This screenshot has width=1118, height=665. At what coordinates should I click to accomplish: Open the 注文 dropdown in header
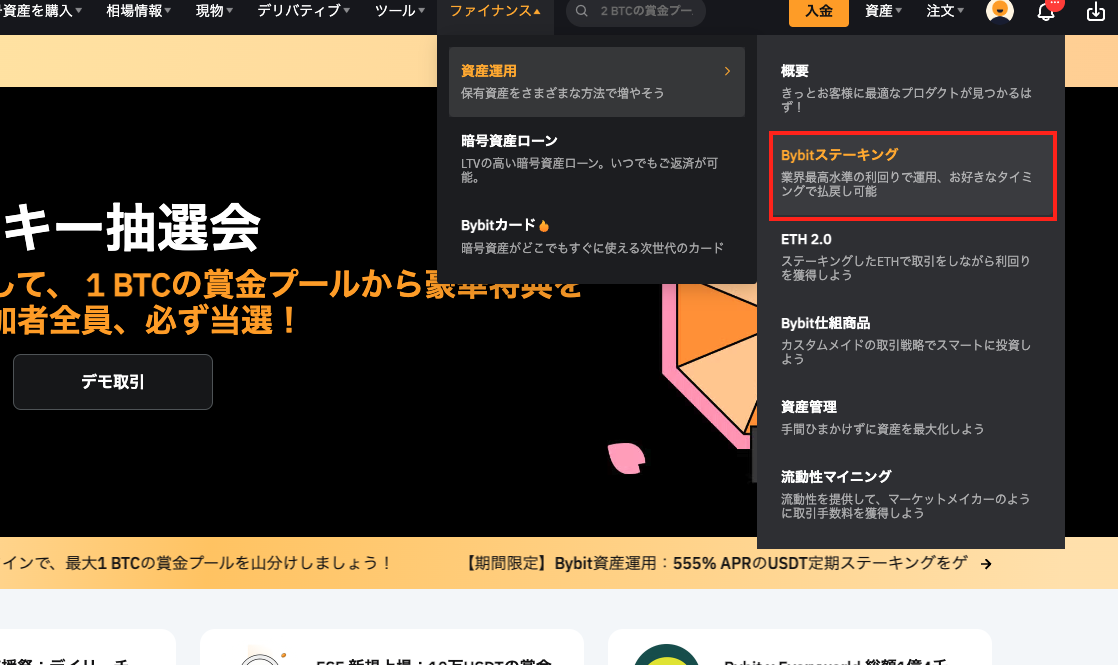945,11
